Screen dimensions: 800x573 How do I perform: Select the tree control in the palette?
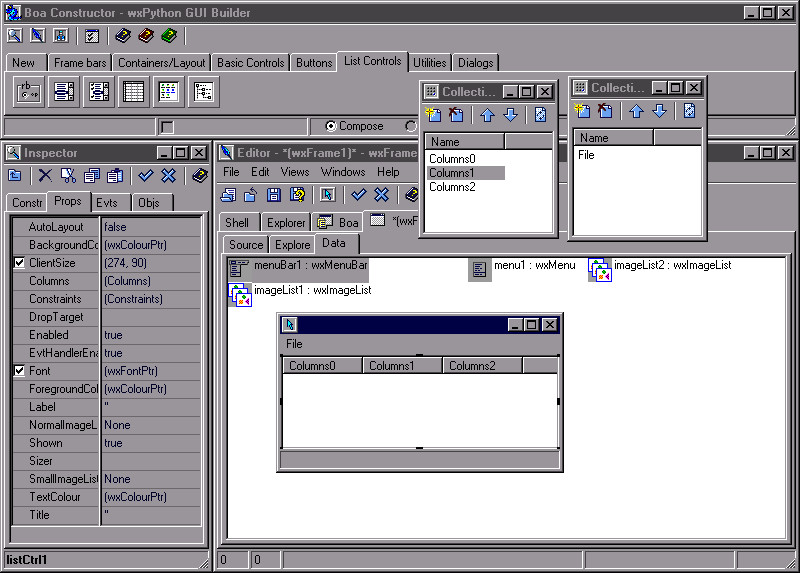pos(204,92)
